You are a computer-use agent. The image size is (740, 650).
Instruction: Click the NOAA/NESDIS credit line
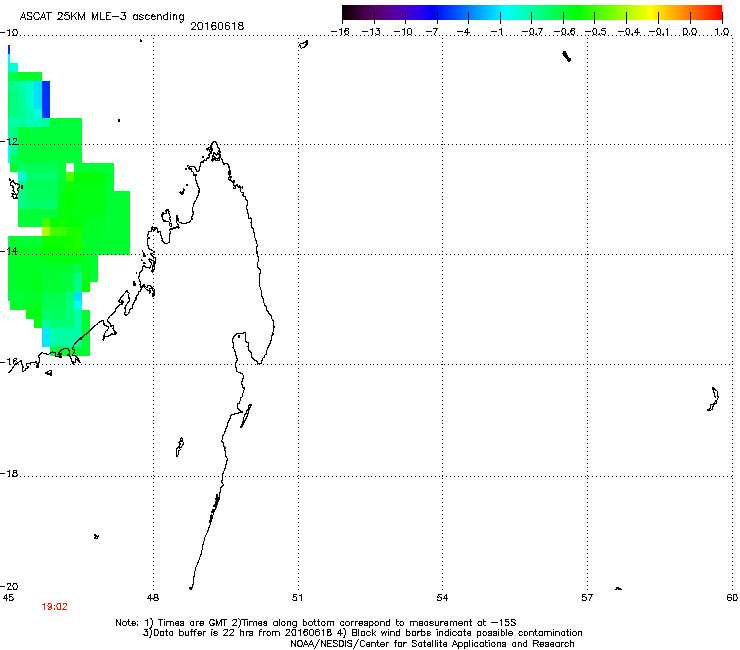(x=432, y=644)
